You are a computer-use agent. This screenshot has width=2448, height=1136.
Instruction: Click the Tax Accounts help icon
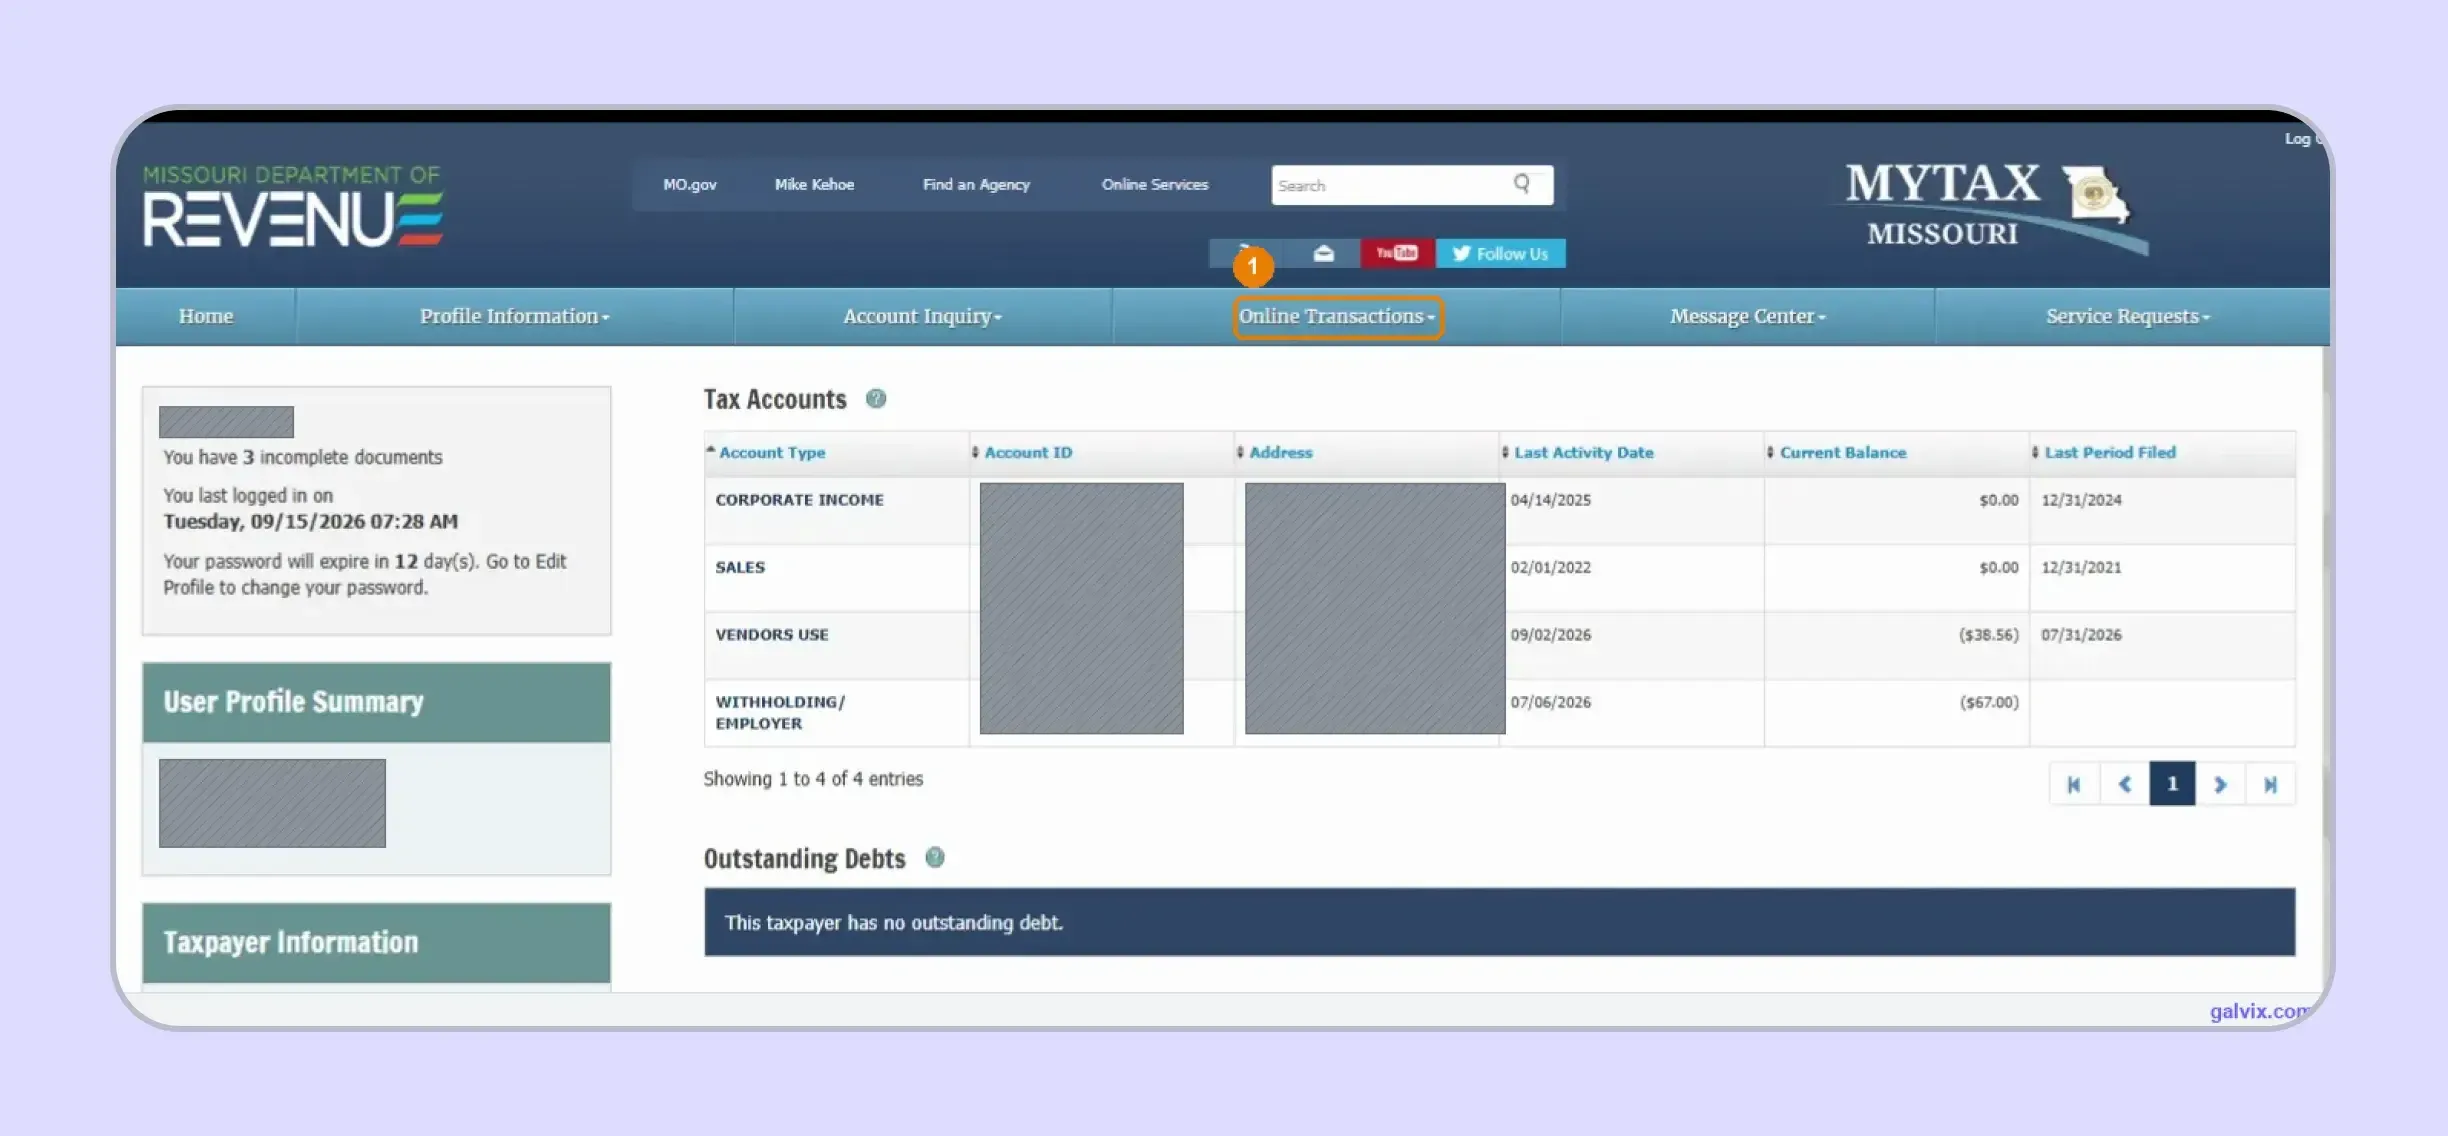click(x=876, y=399)
